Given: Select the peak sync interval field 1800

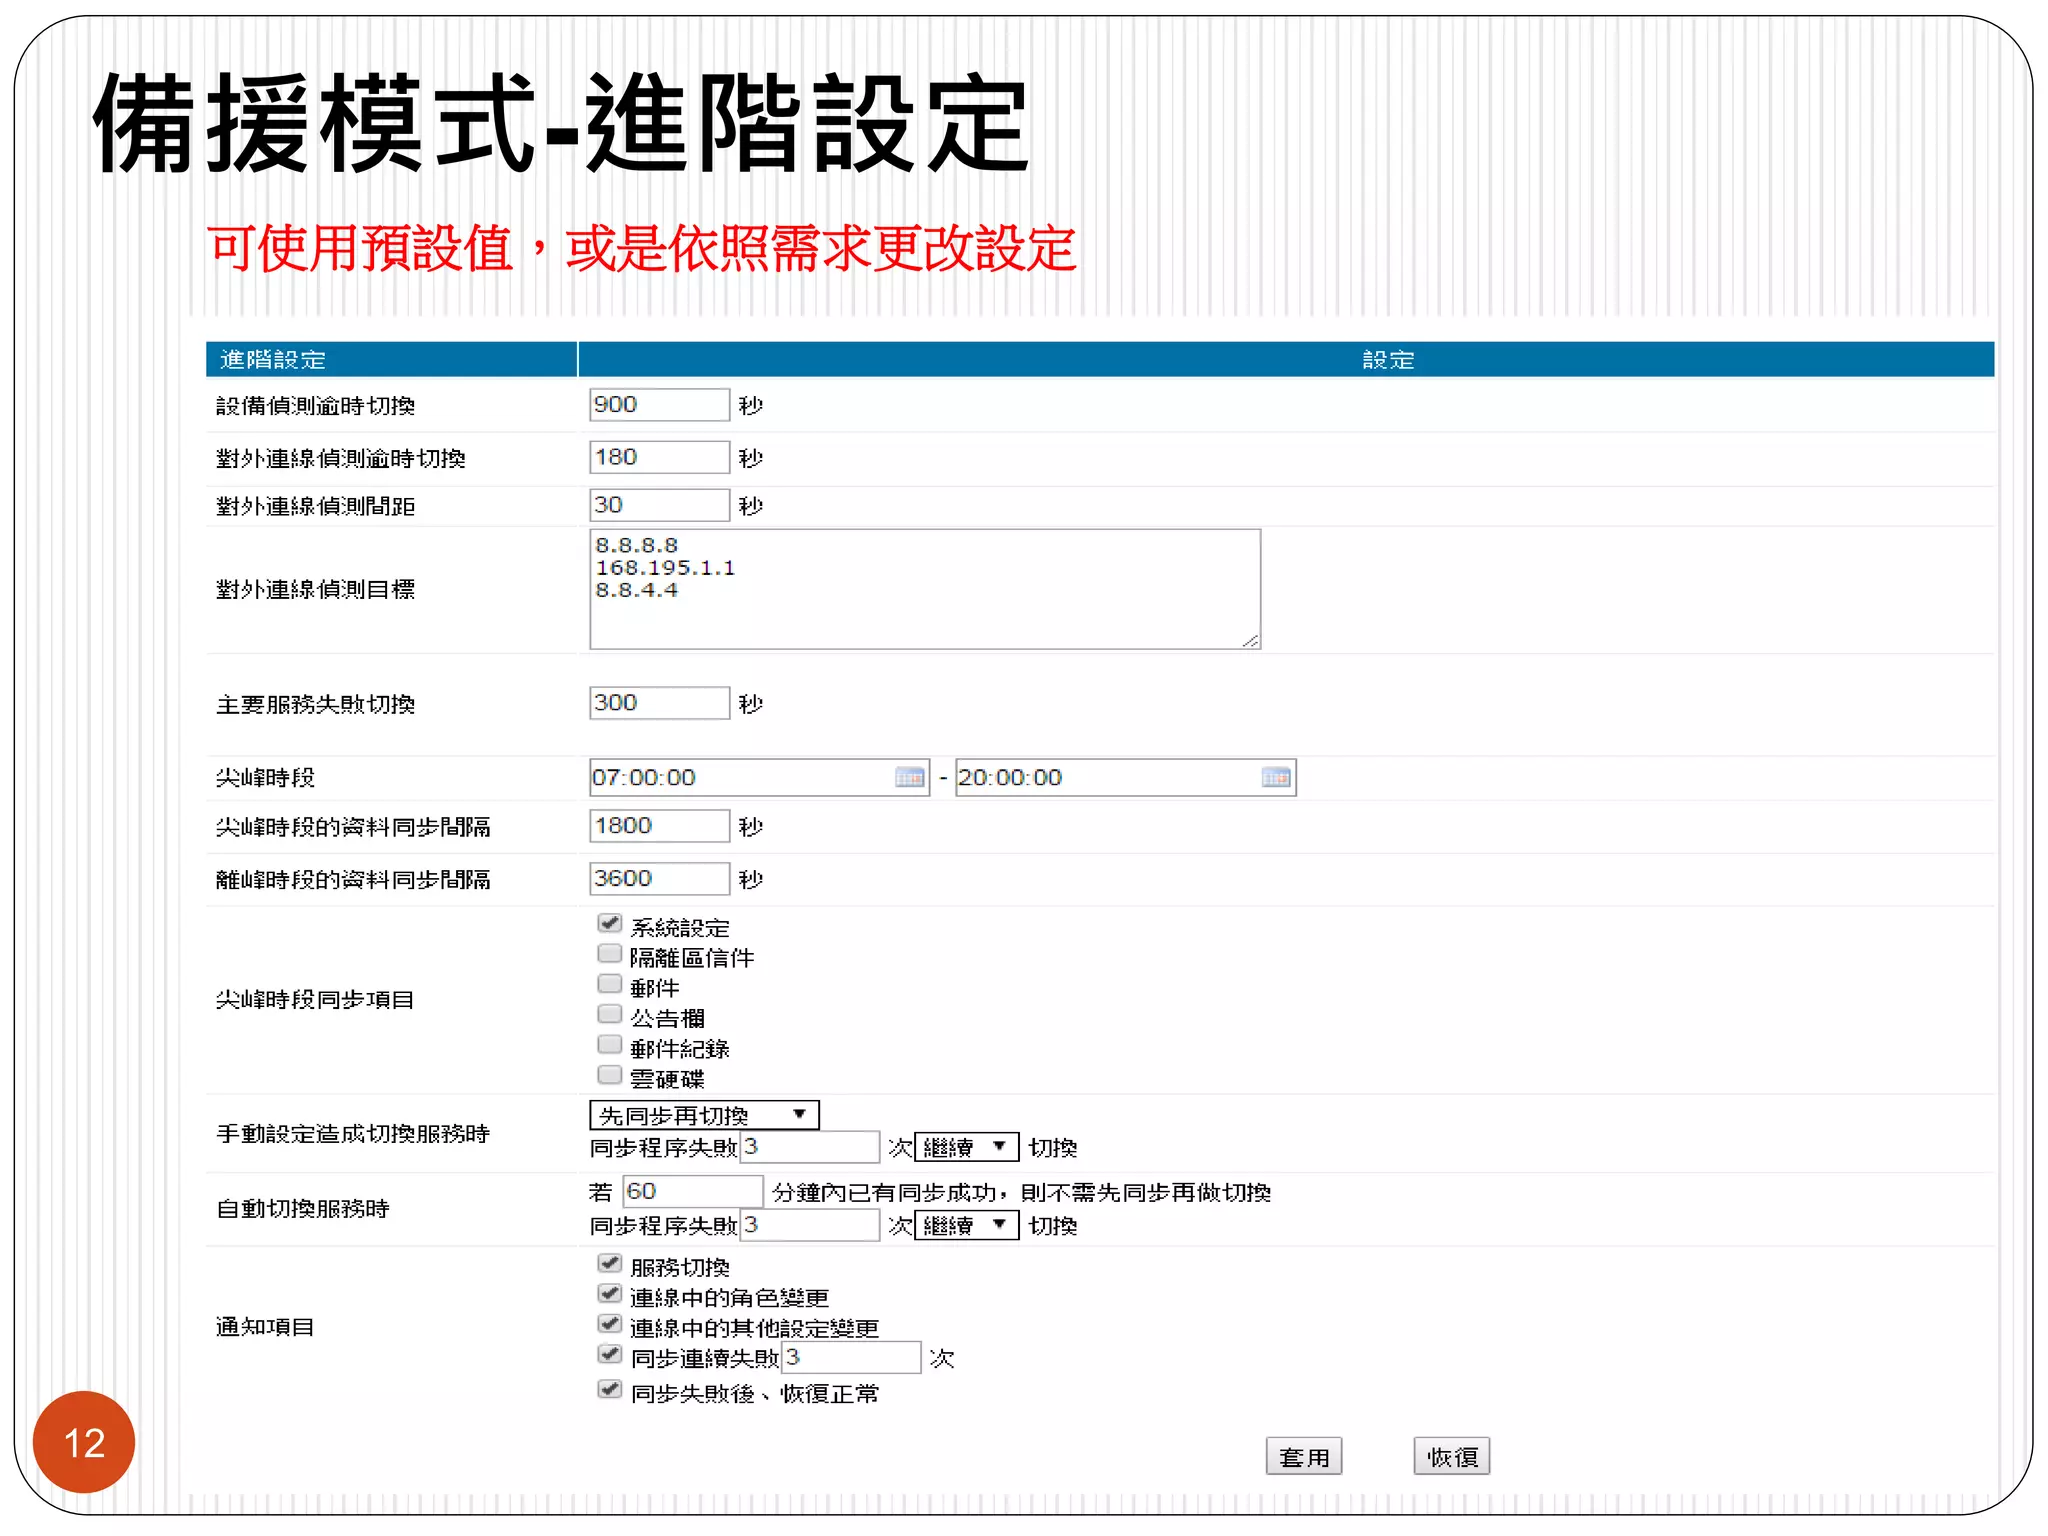Looking at the screenshot, I should click(659, 826).
